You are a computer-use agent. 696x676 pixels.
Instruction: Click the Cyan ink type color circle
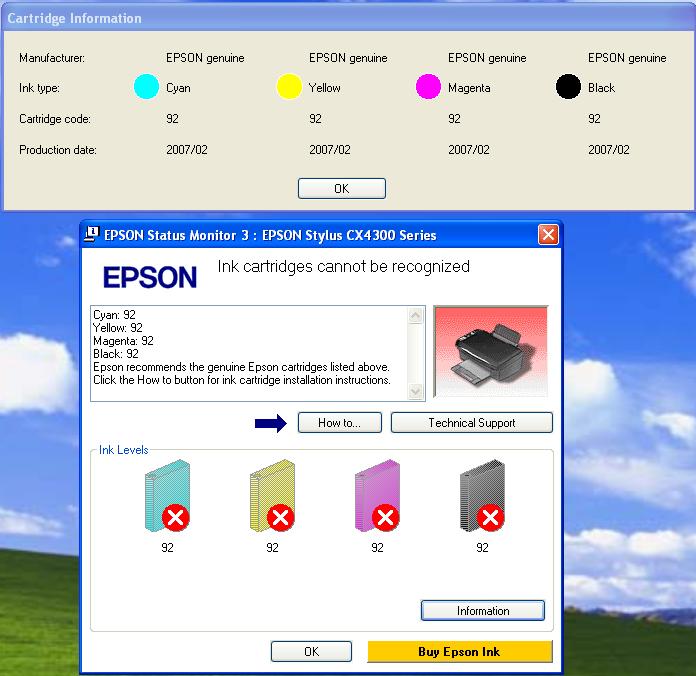(x=146, y=87)
